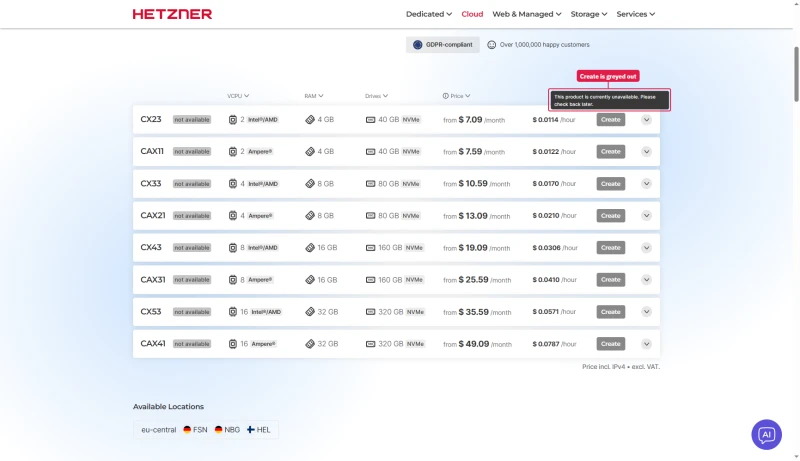
Task: Click the 'Price incl. IPv4' note
Action: [621, 367]
